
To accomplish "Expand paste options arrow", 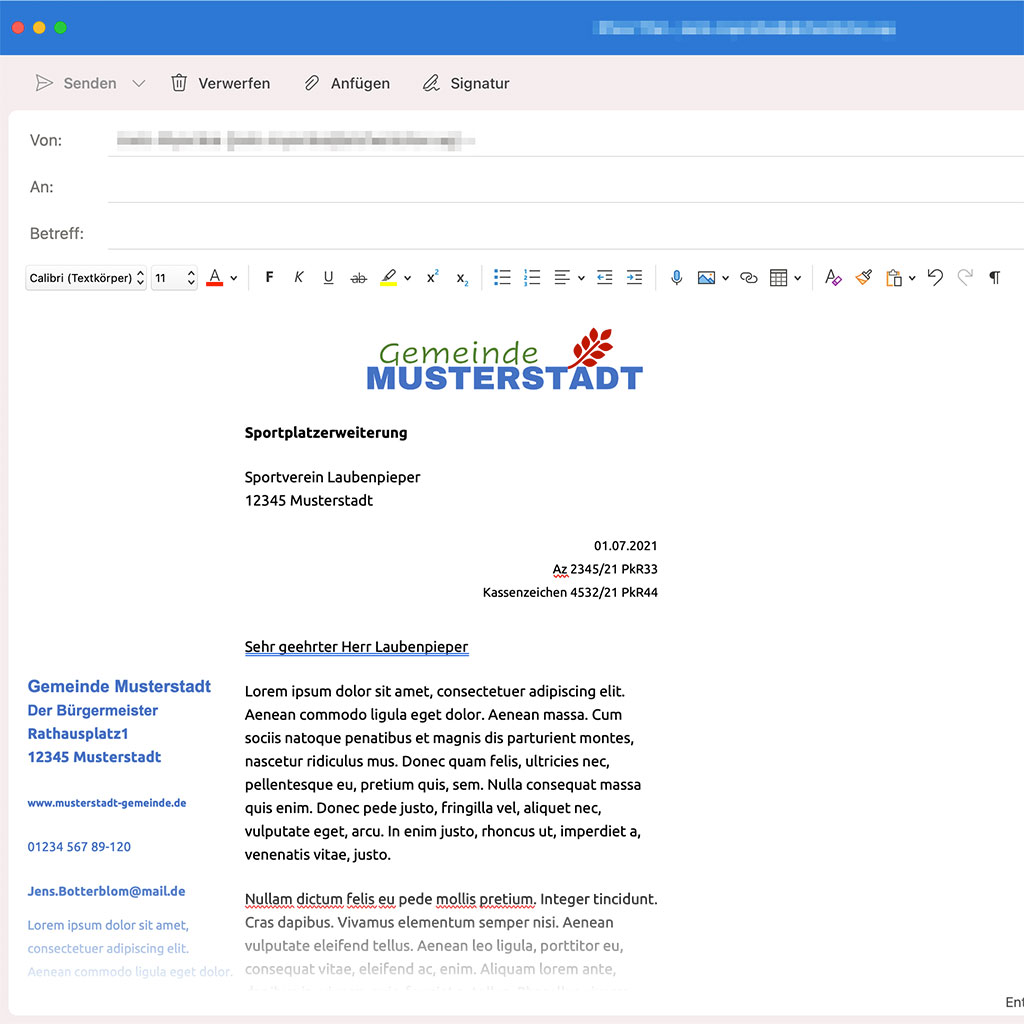I will pos(912,278).
